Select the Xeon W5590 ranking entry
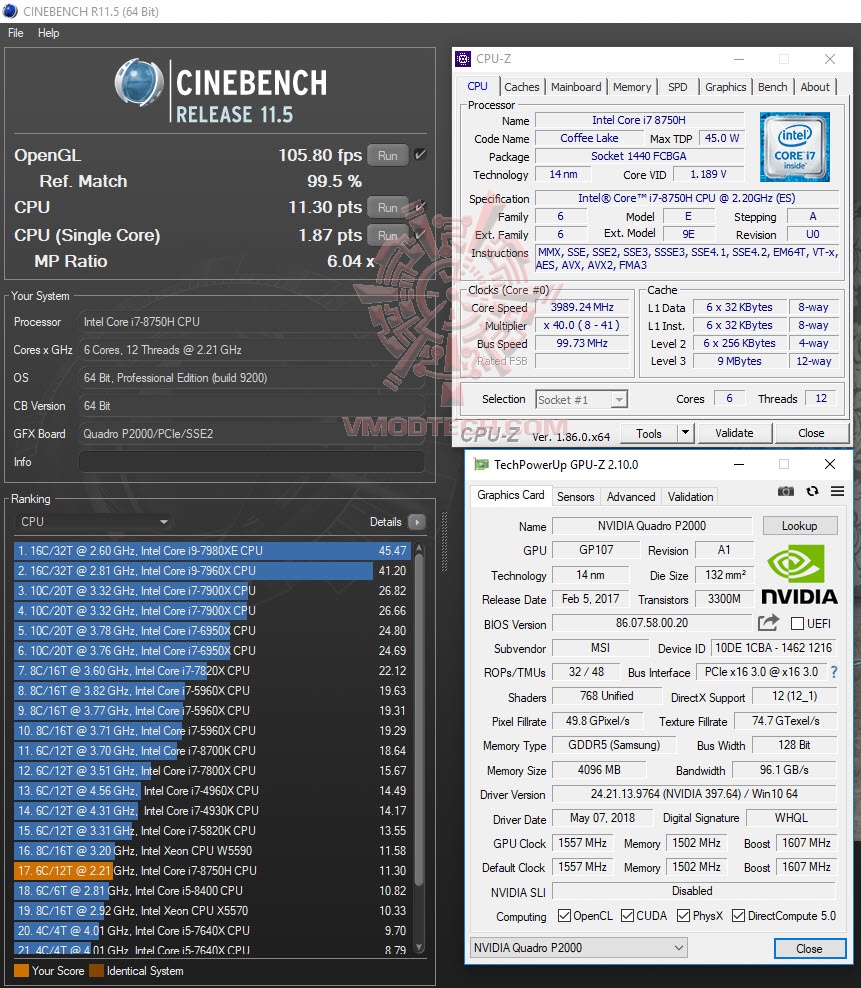The height and width of the screenshot is (988, 861). pyautogui.click(x=212, y=851)
